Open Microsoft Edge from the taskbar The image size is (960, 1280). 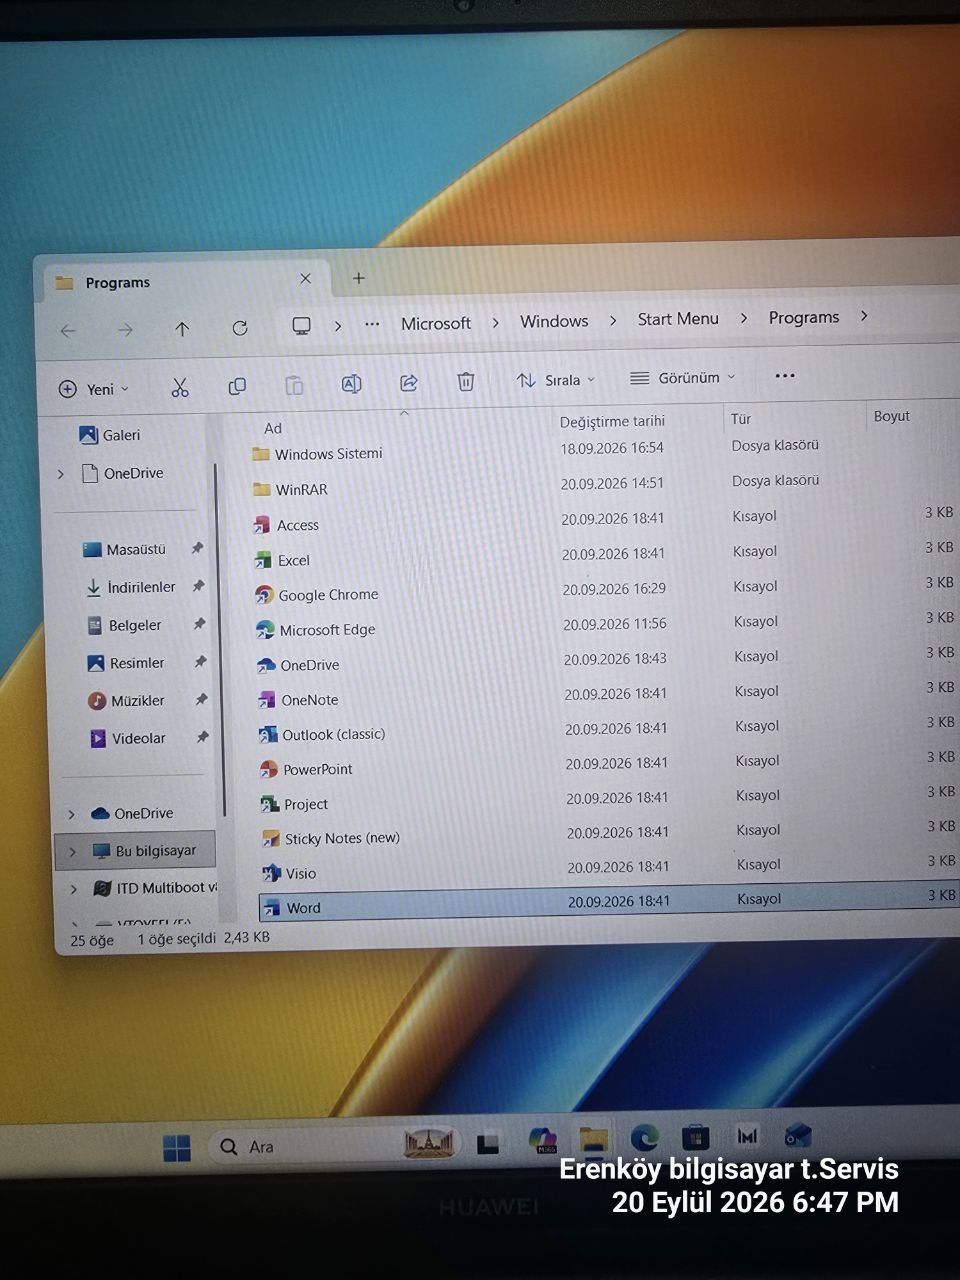[x=645, y=1138]
